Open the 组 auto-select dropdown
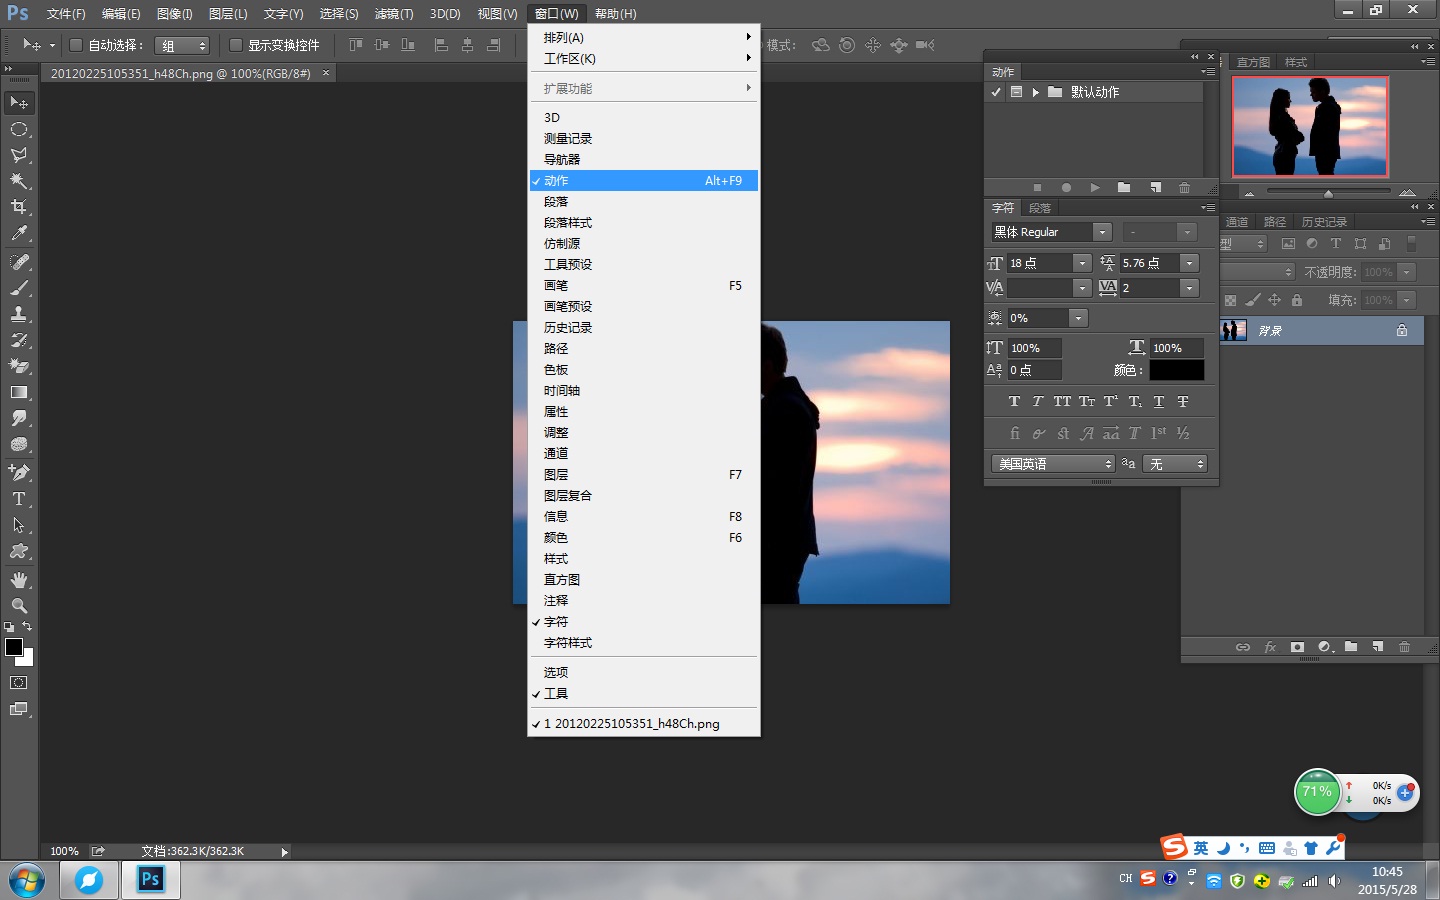The image size is (1440, 900). pyautogui.click(x=182, y=46)
